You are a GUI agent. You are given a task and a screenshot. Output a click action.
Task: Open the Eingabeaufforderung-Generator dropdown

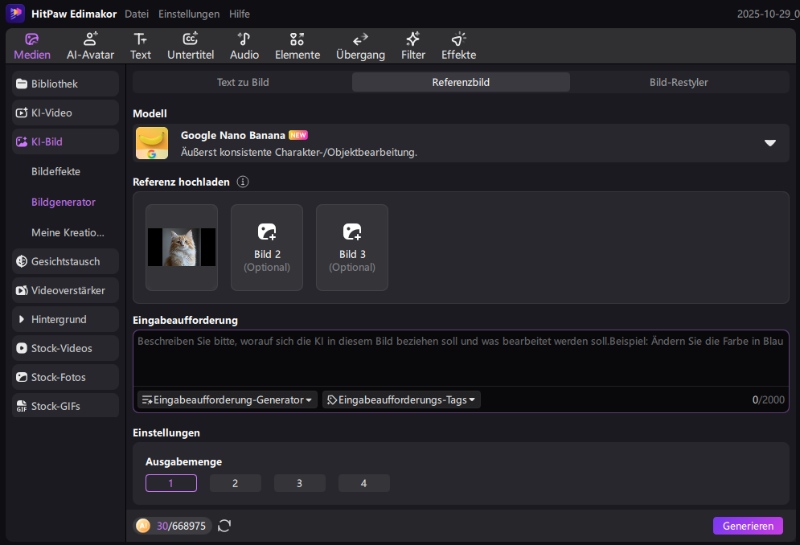[227, 400]
